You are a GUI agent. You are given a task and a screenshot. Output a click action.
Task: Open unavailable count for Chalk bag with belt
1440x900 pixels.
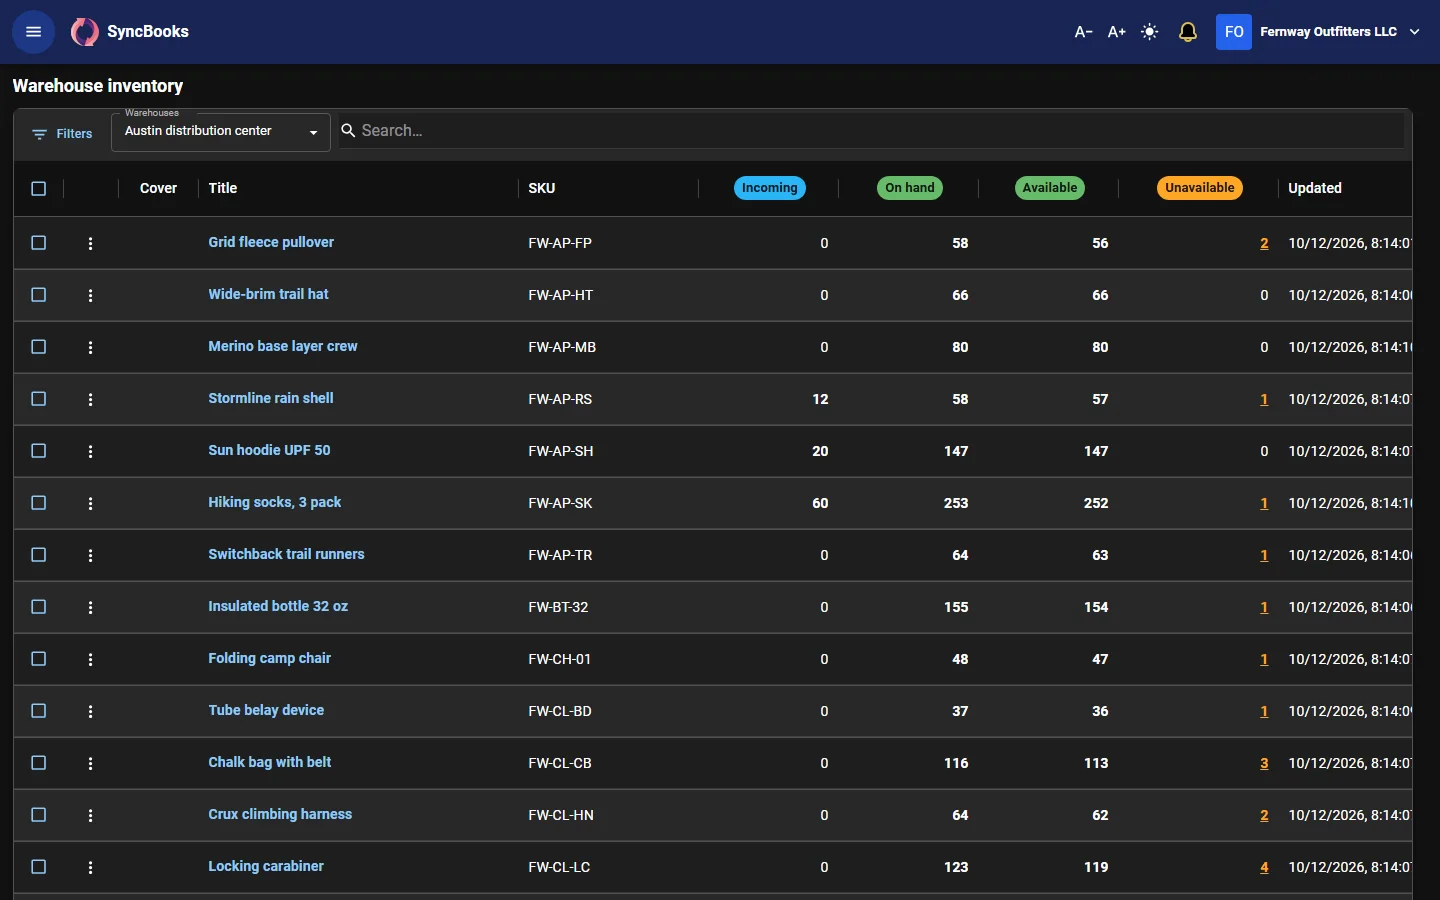click(1264, 763)
